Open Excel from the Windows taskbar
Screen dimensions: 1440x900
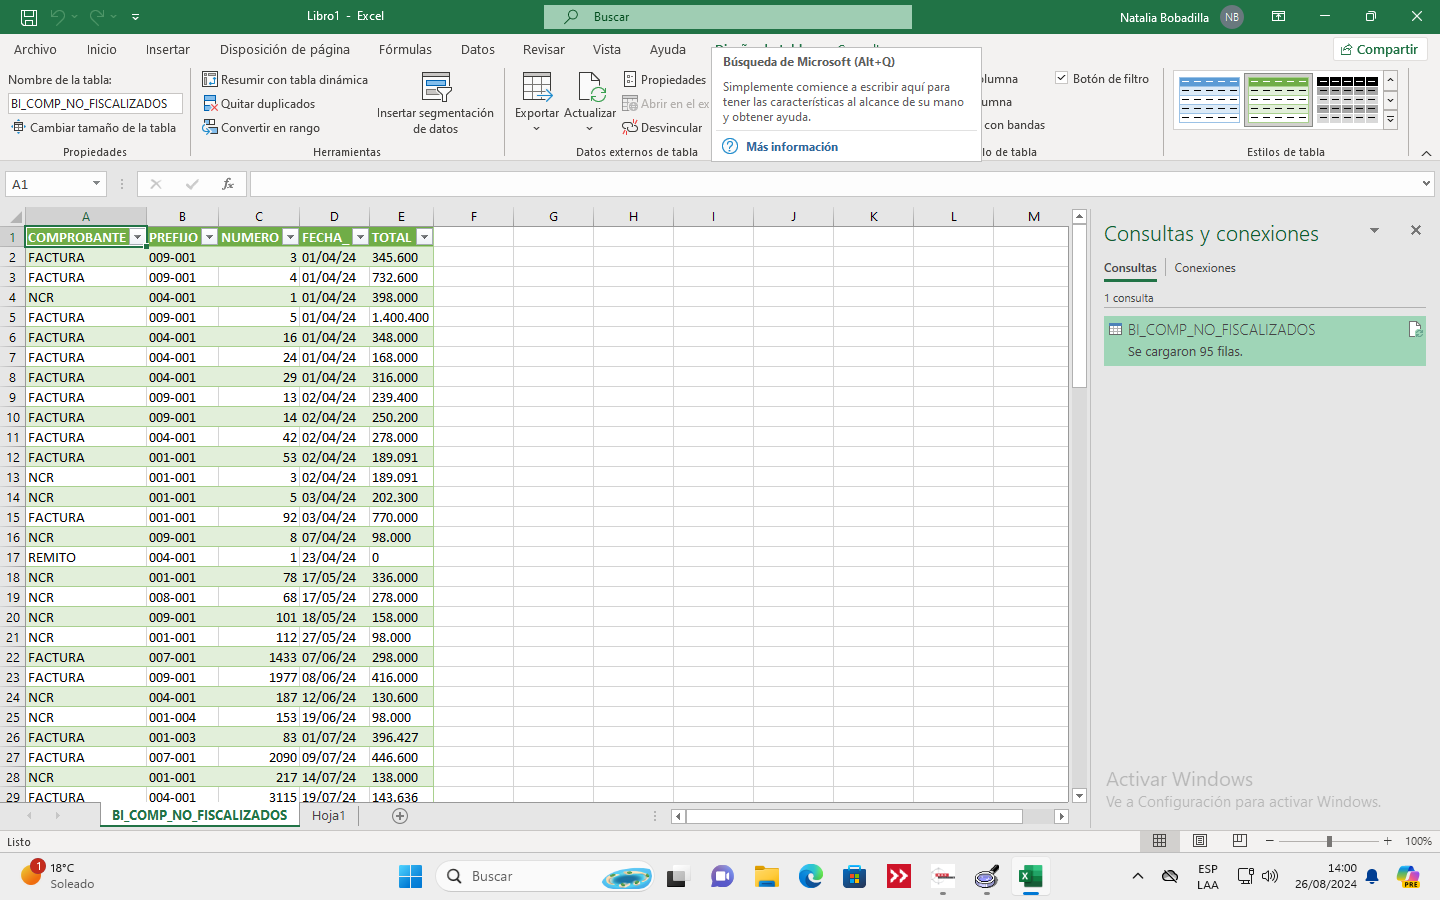click(x=1030, y=877)
